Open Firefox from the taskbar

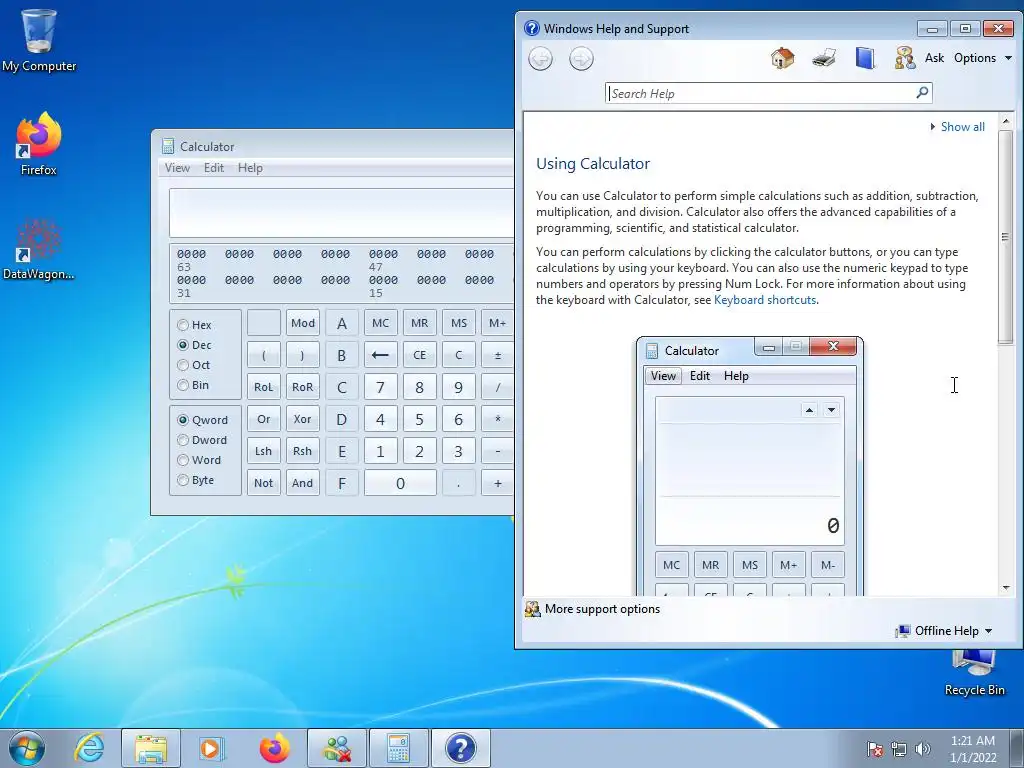click(x=274, y=748)
